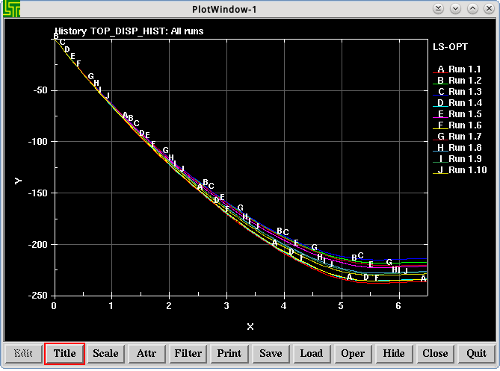Open the Scale options
The height and width of the screenshot is (371, 500).
point(105,353)
